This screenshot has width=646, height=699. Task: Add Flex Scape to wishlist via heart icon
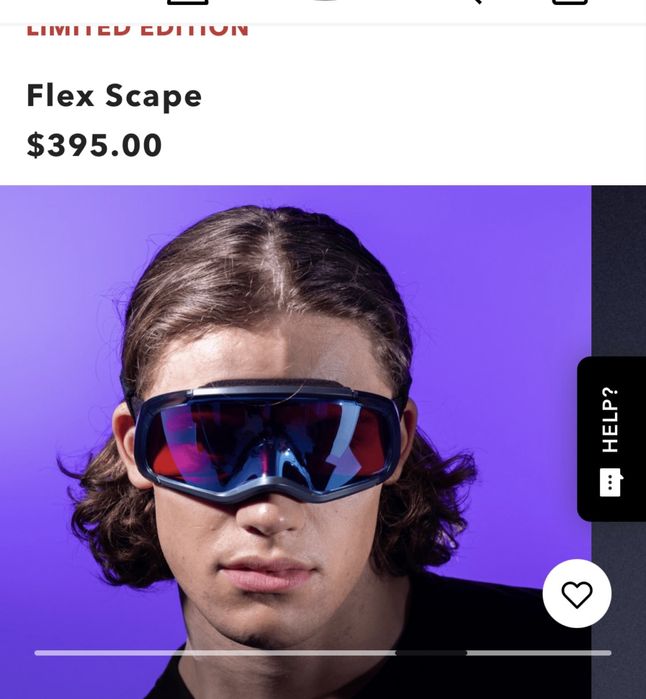click(577, 594)
